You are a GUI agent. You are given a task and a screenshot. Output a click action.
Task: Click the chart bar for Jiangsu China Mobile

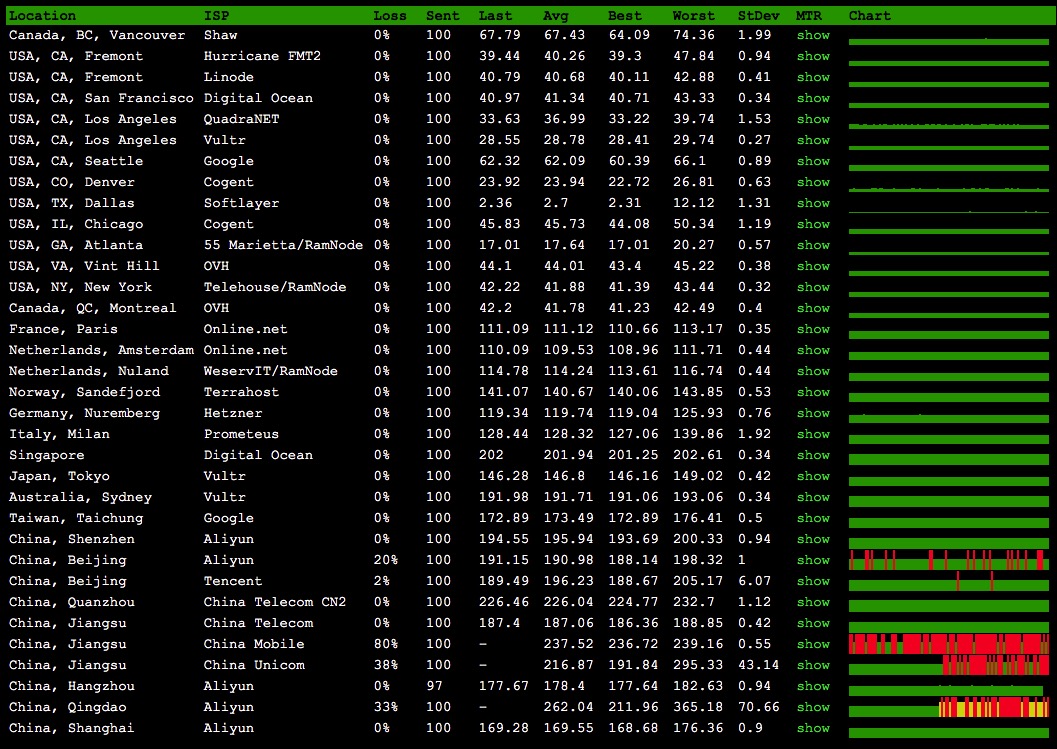point(948,644)
